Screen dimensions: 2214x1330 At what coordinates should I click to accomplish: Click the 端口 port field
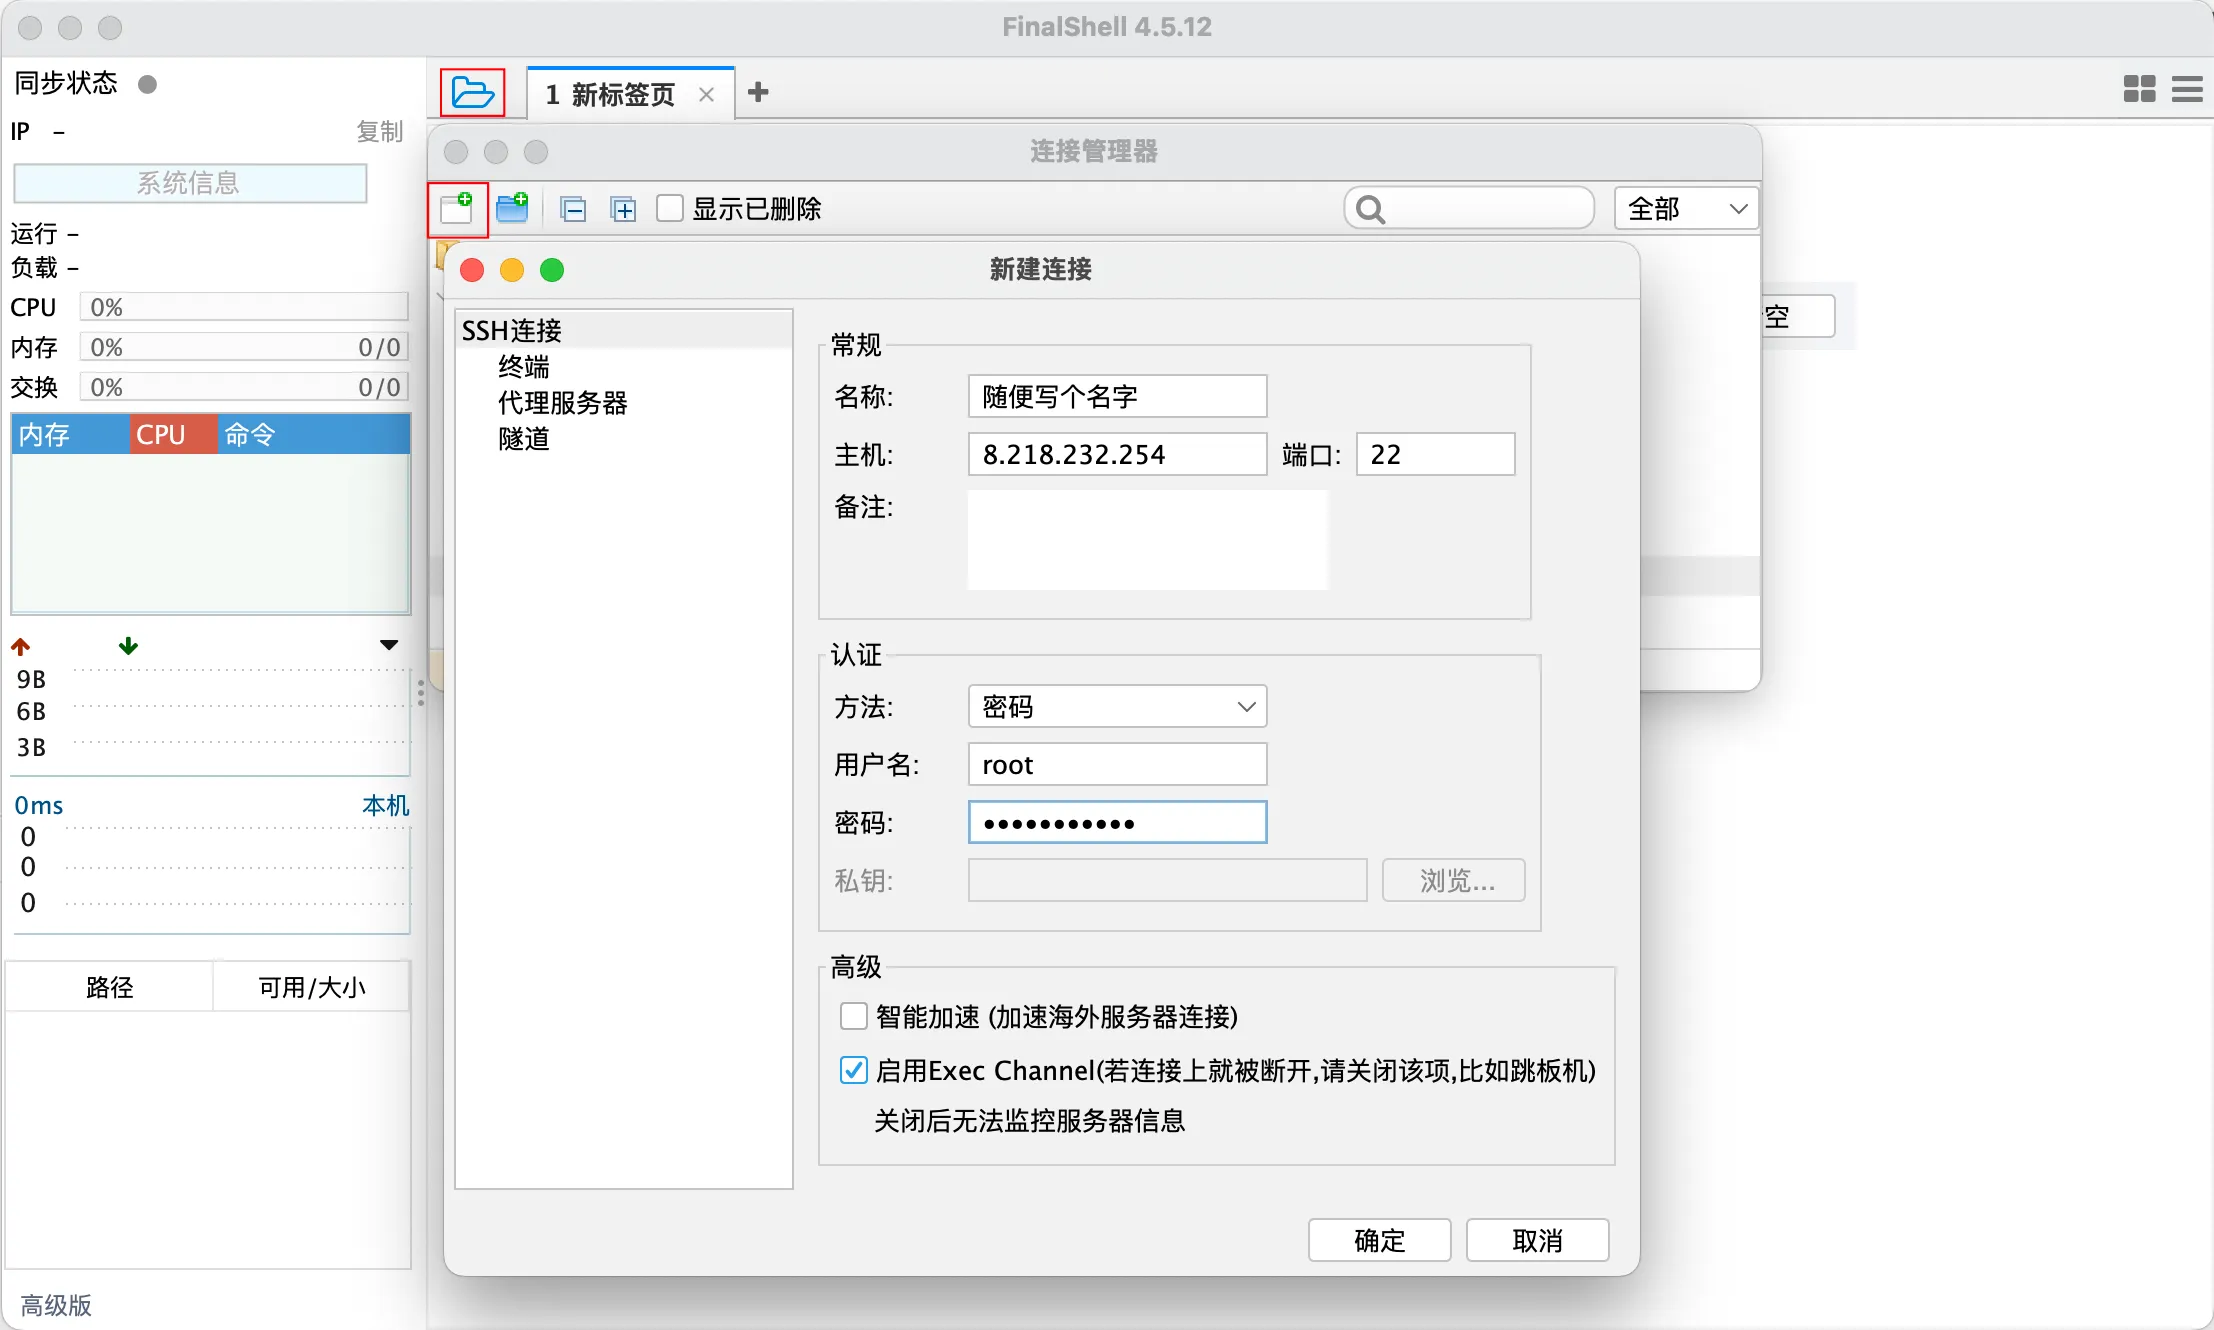pyautogui.click(x=1436, y=454)
